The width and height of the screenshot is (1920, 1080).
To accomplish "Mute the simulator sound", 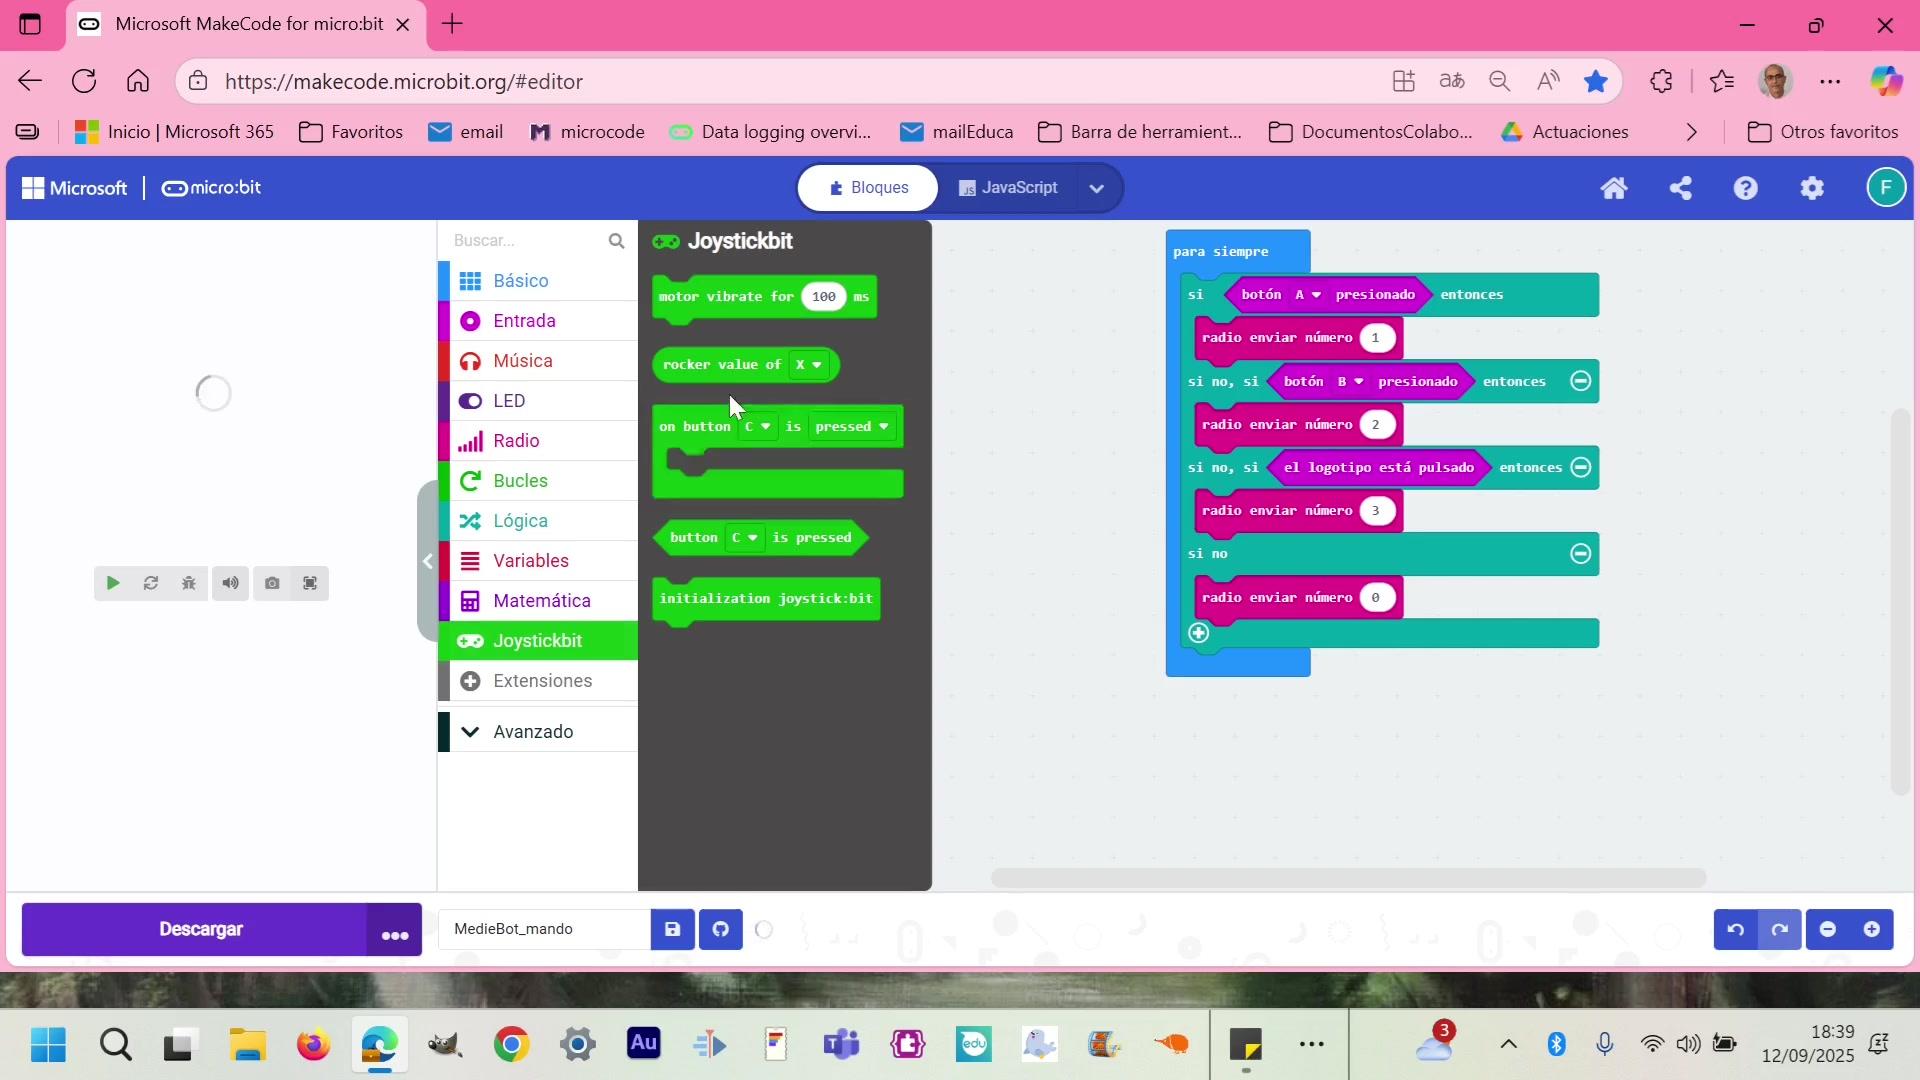I will (230, 583).
